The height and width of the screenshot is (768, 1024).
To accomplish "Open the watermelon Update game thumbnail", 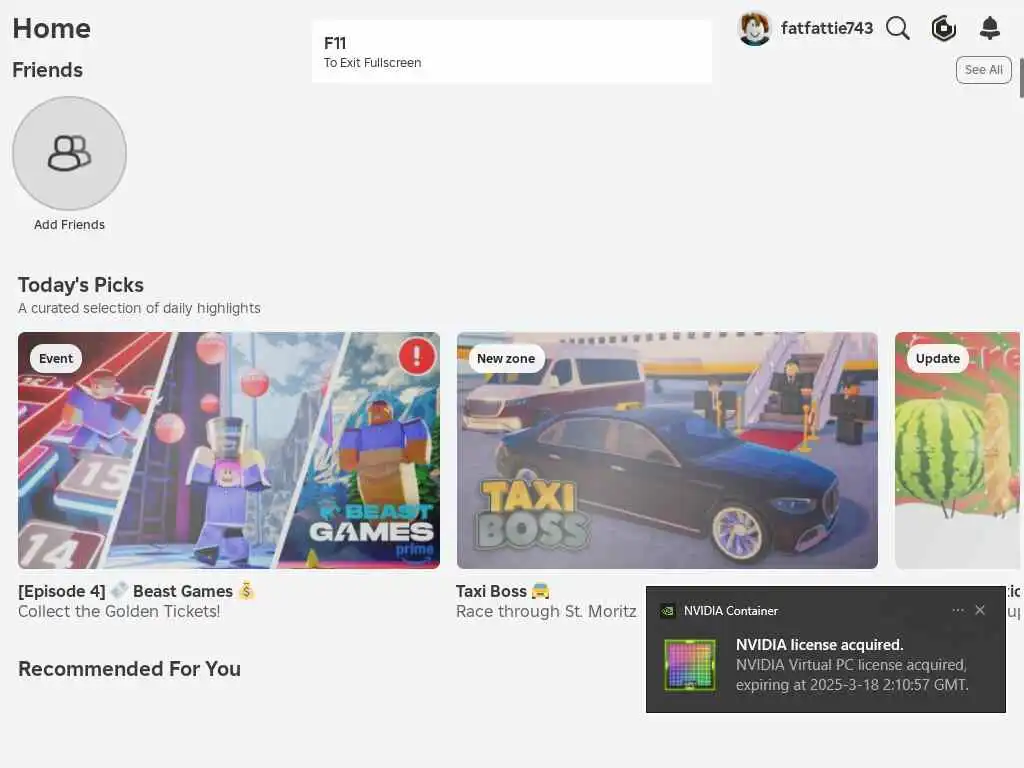I will 957,451.
